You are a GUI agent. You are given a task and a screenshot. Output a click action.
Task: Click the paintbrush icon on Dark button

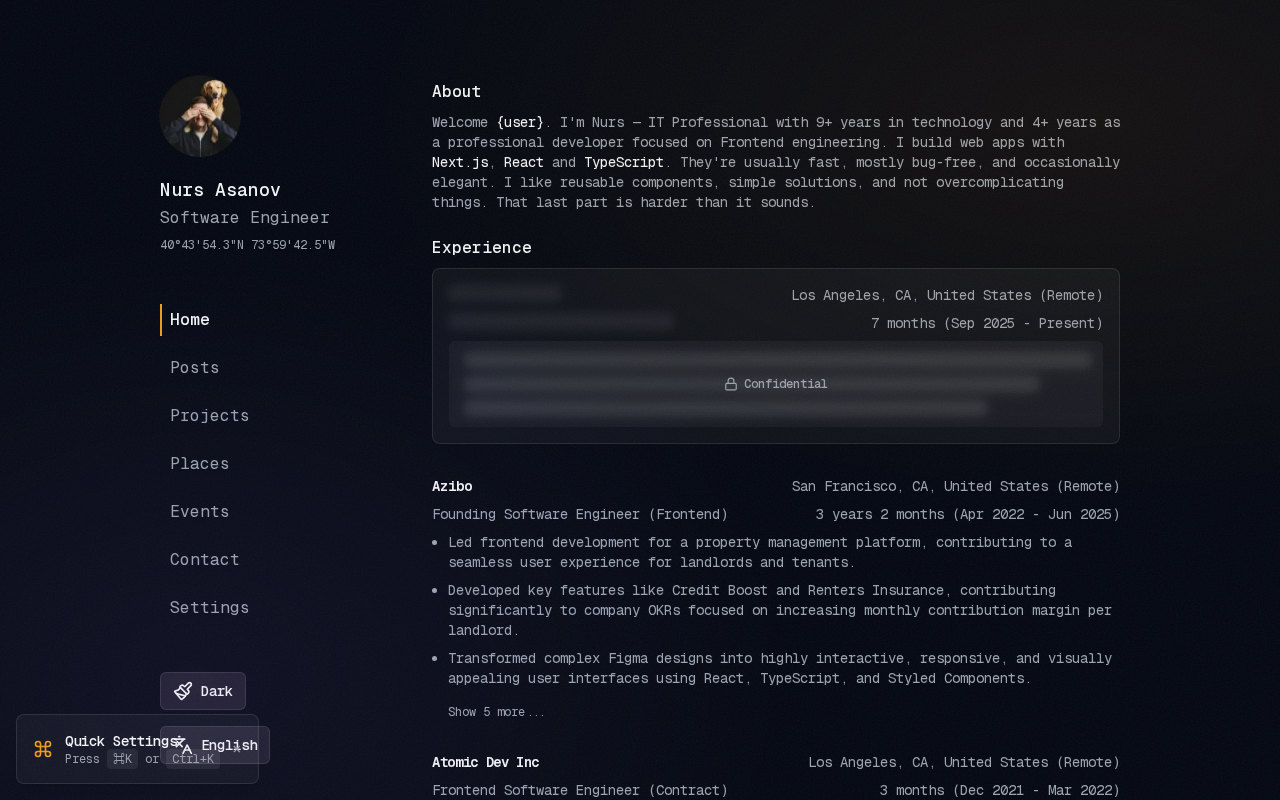[183, 691]
